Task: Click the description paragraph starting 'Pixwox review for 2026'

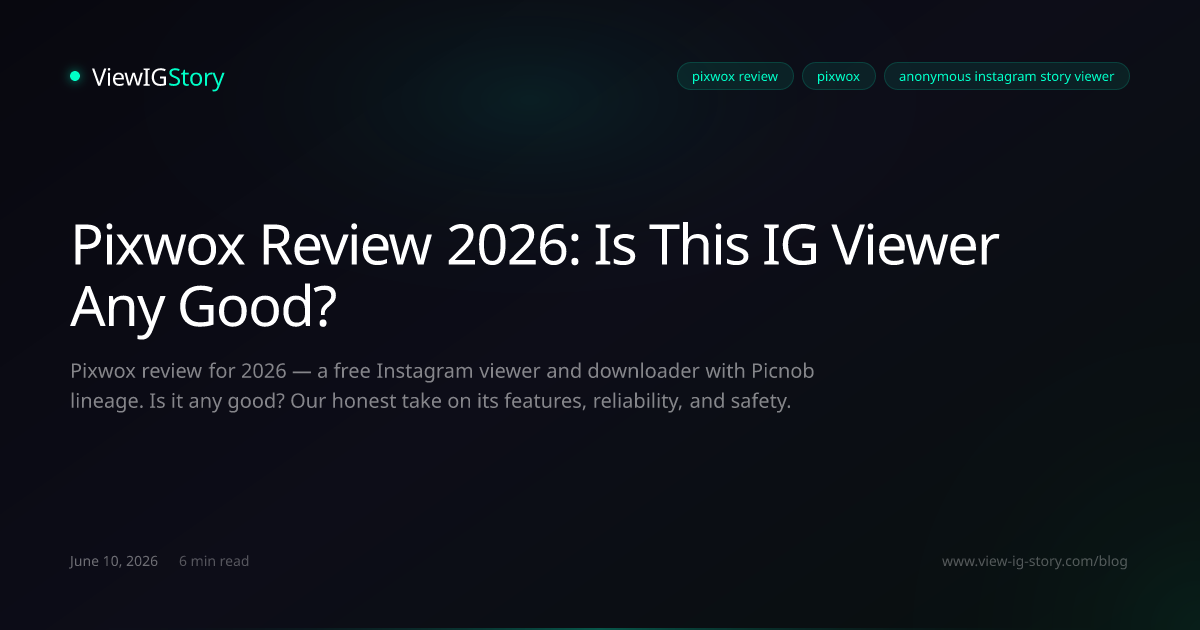Action: coord(442,387)
